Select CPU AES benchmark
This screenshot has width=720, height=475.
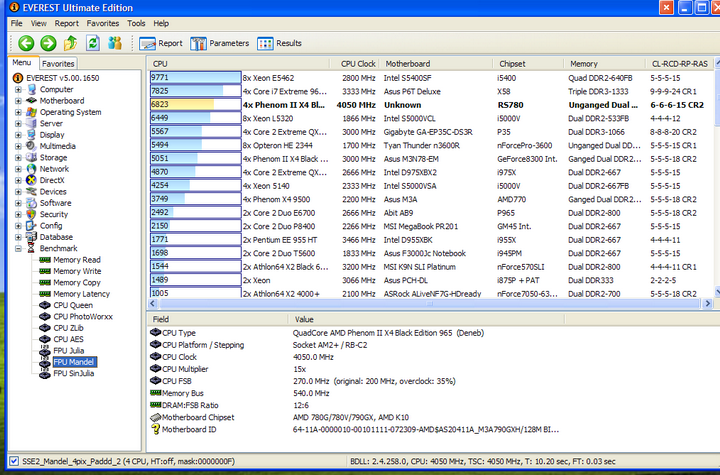tap(68, 339)
